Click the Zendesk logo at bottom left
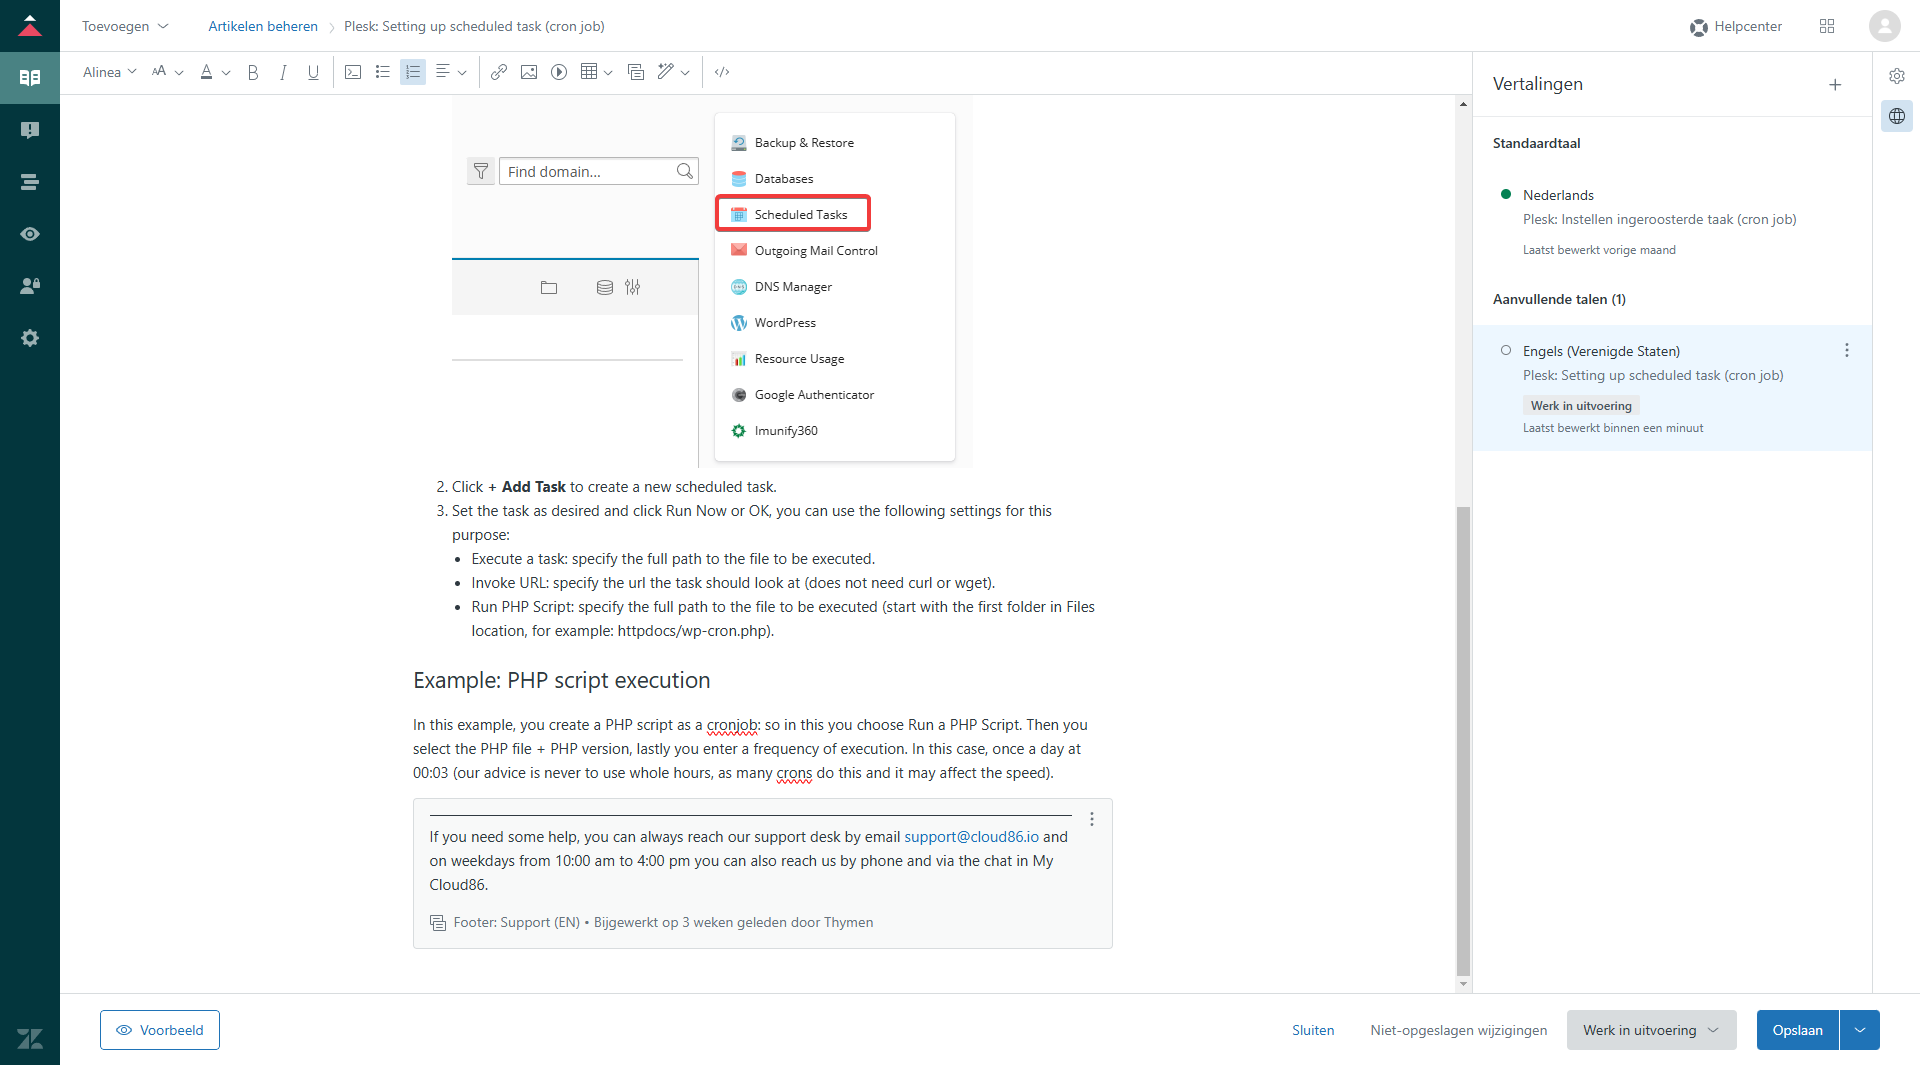Screen dimensions: 1920x1065 [x=30, y=1038]
